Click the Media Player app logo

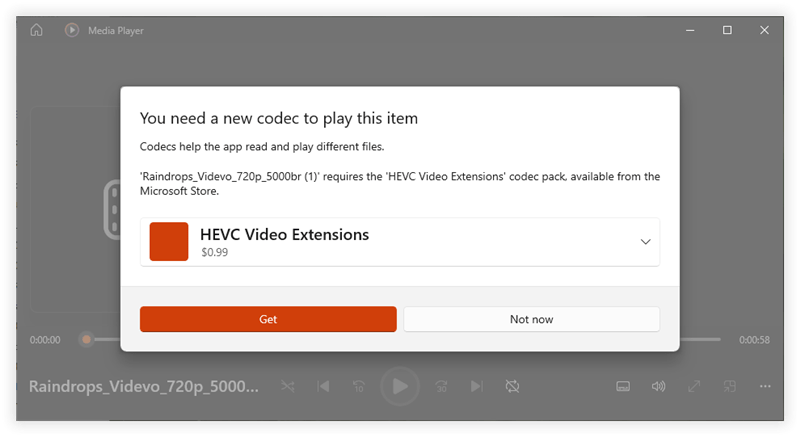coord(72,30)
